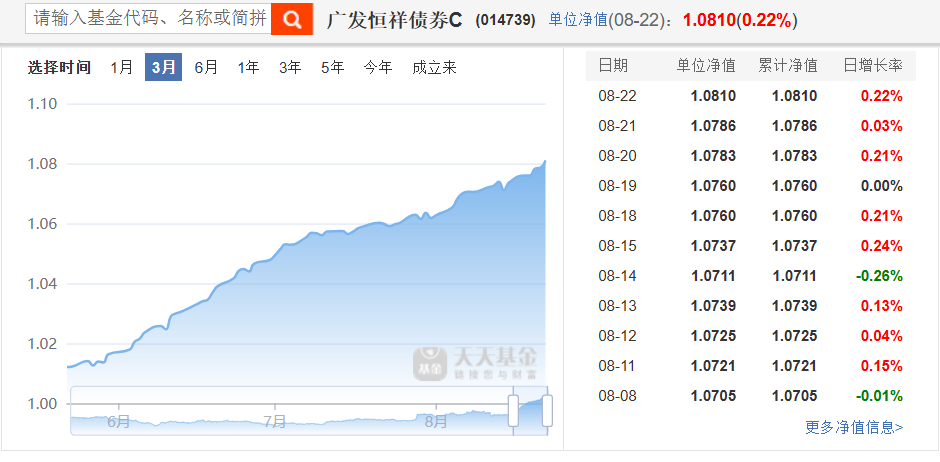940x462 pixels.
Task: Click the 0.13% daily growth value
Action: (881, 306)
